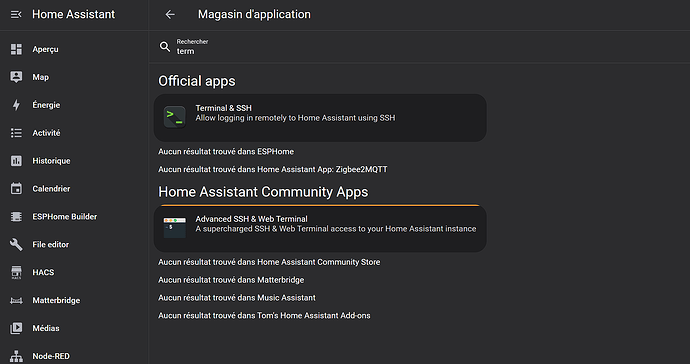Click Home Assistant Community Apps heading
The width and height of the screenshot is (690, 364).
click(263, 192)
